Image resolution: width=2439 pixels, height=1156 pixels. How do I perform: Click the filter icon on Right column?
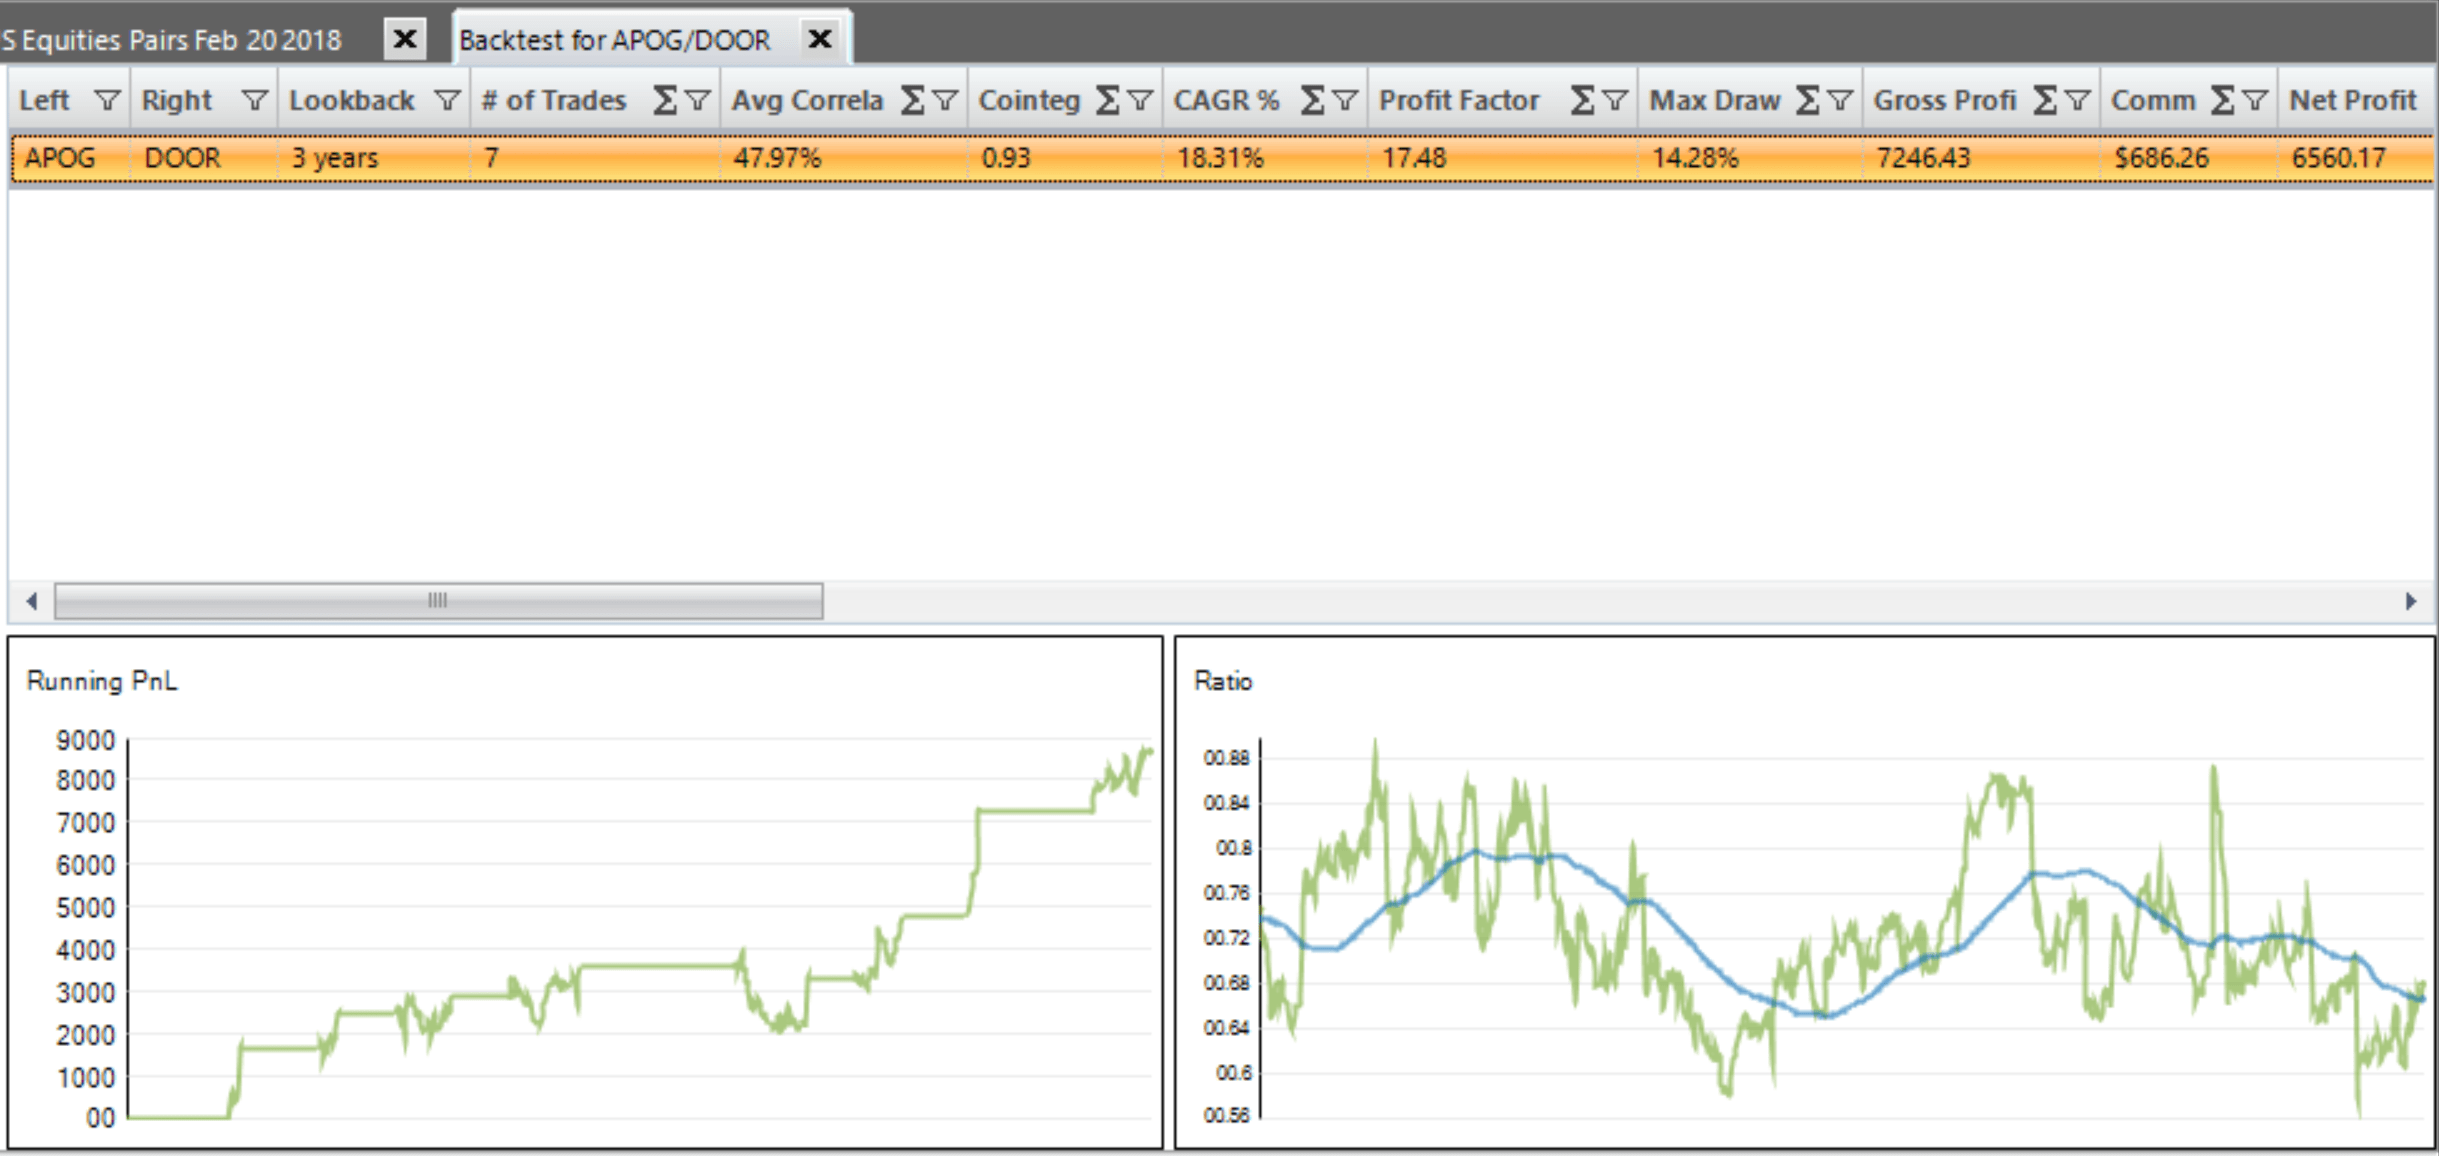[255, 101]
